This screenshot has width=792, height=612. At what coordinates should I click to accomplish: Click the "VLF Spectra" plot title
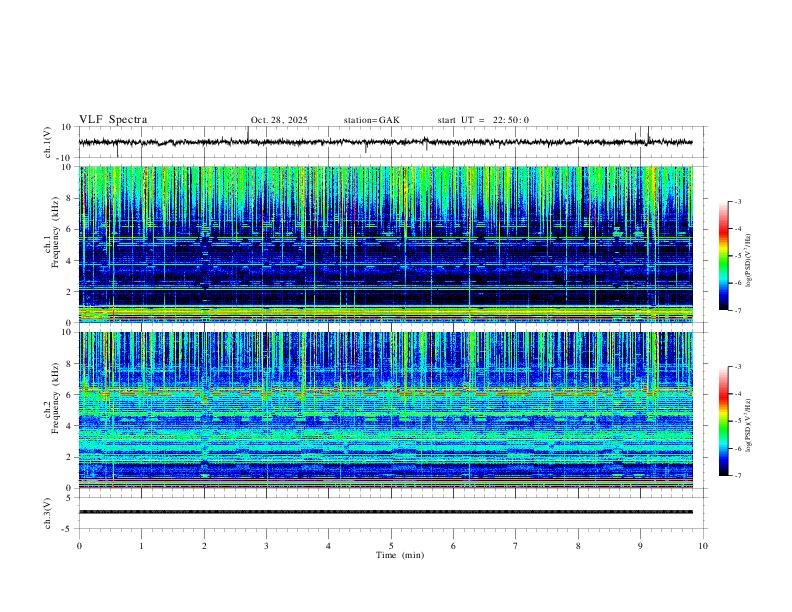(x=113, y=120)
